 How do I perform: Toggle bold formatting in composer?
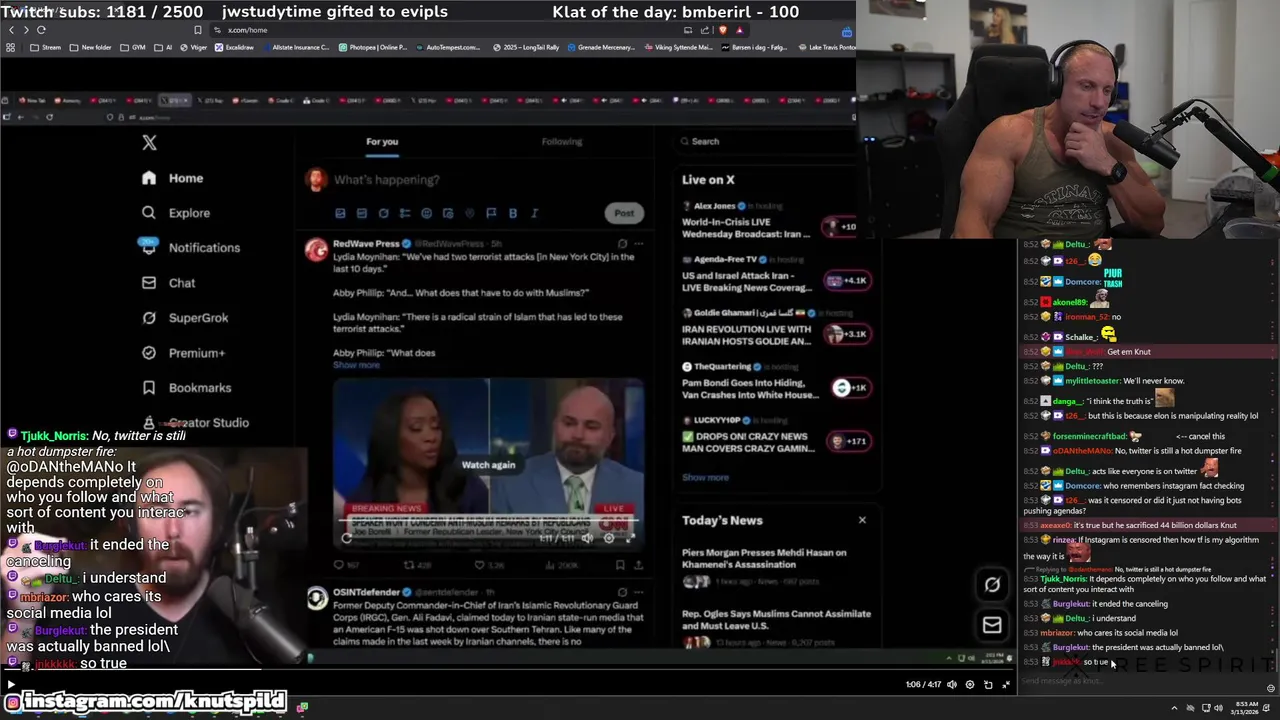coord(513,213)
